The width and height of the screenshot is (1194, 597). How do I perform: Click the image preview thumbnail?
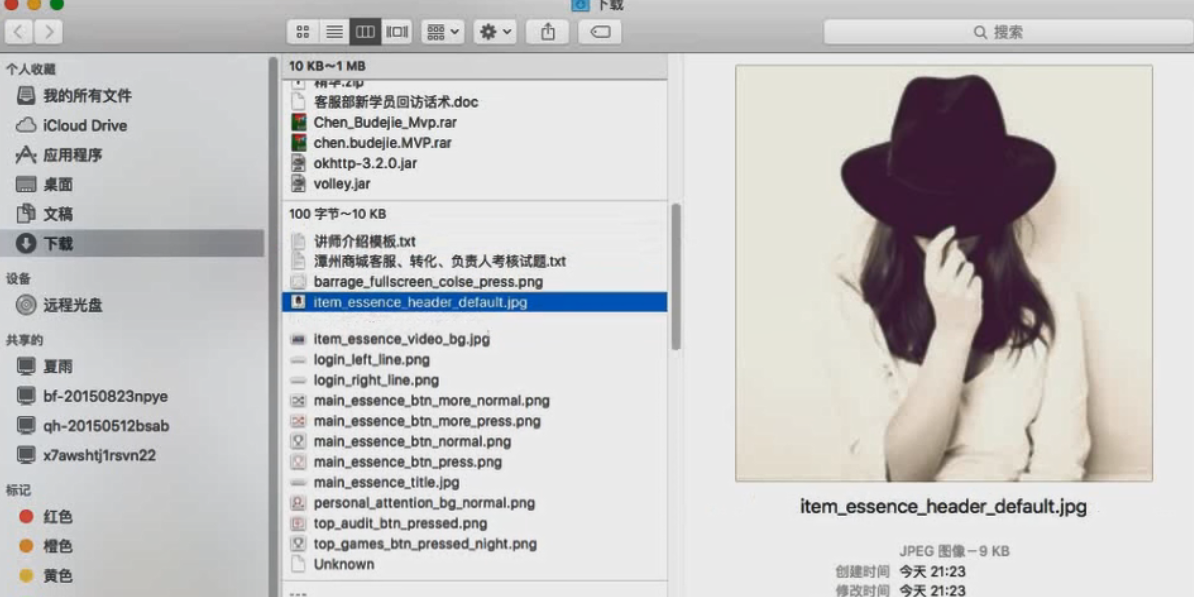(943, 273)
